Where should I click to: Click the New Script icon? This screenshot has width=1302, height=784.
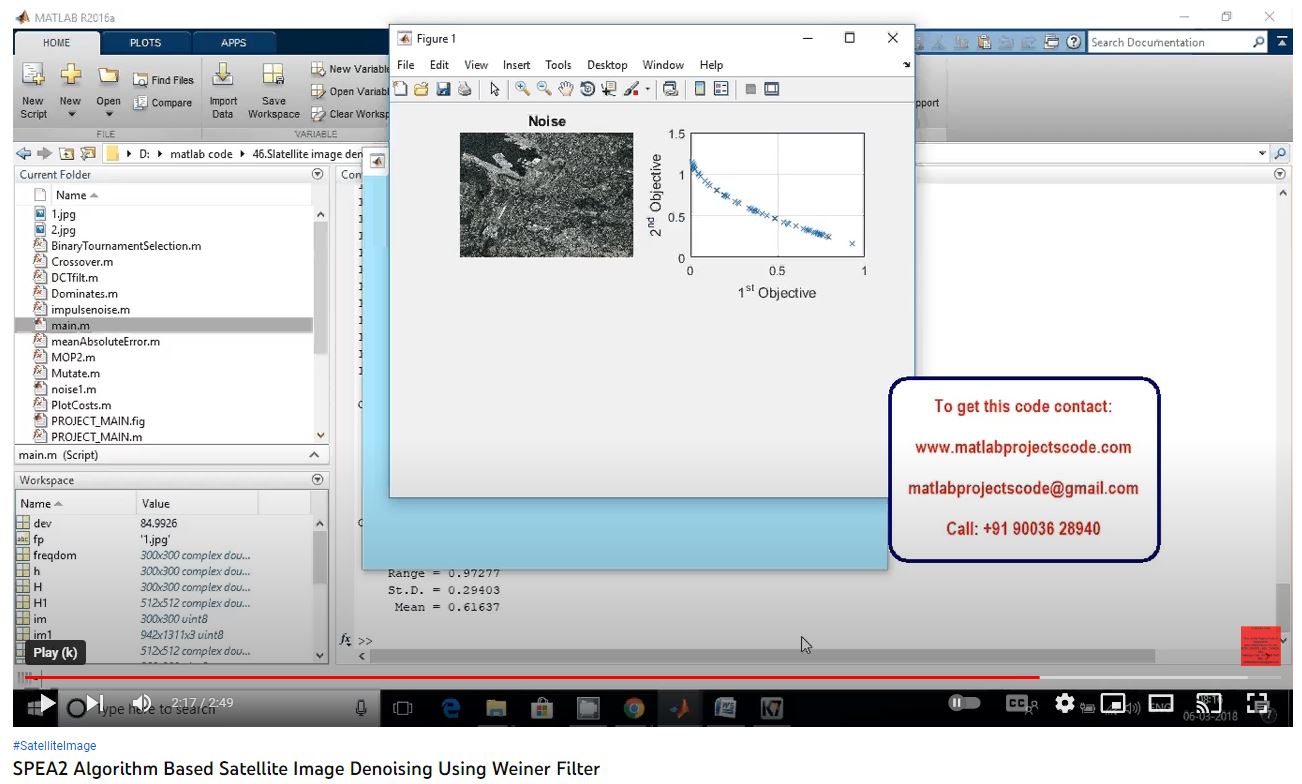pyautogui.click(x=33, y=90)
